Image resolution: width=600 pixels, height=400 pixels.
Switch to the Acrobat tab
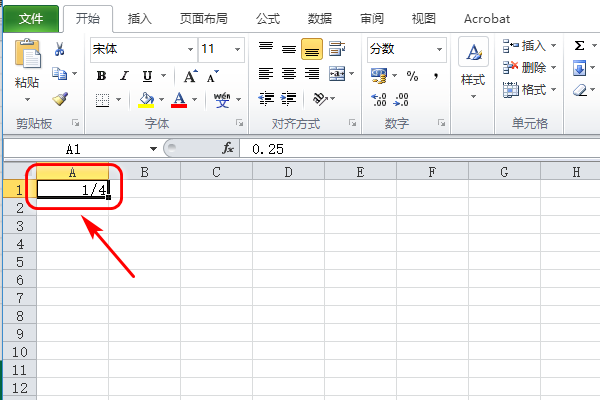(x=487, y=18)
